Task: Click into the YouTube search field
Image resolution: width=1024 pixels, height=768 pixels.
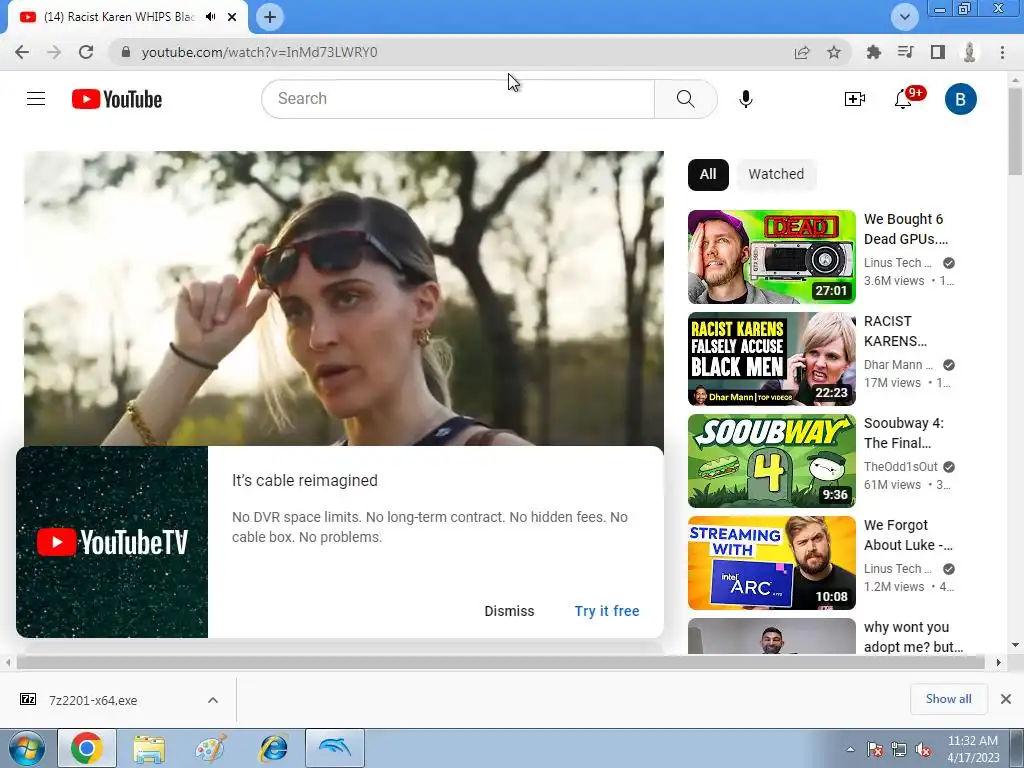Action: pos(458,99)
